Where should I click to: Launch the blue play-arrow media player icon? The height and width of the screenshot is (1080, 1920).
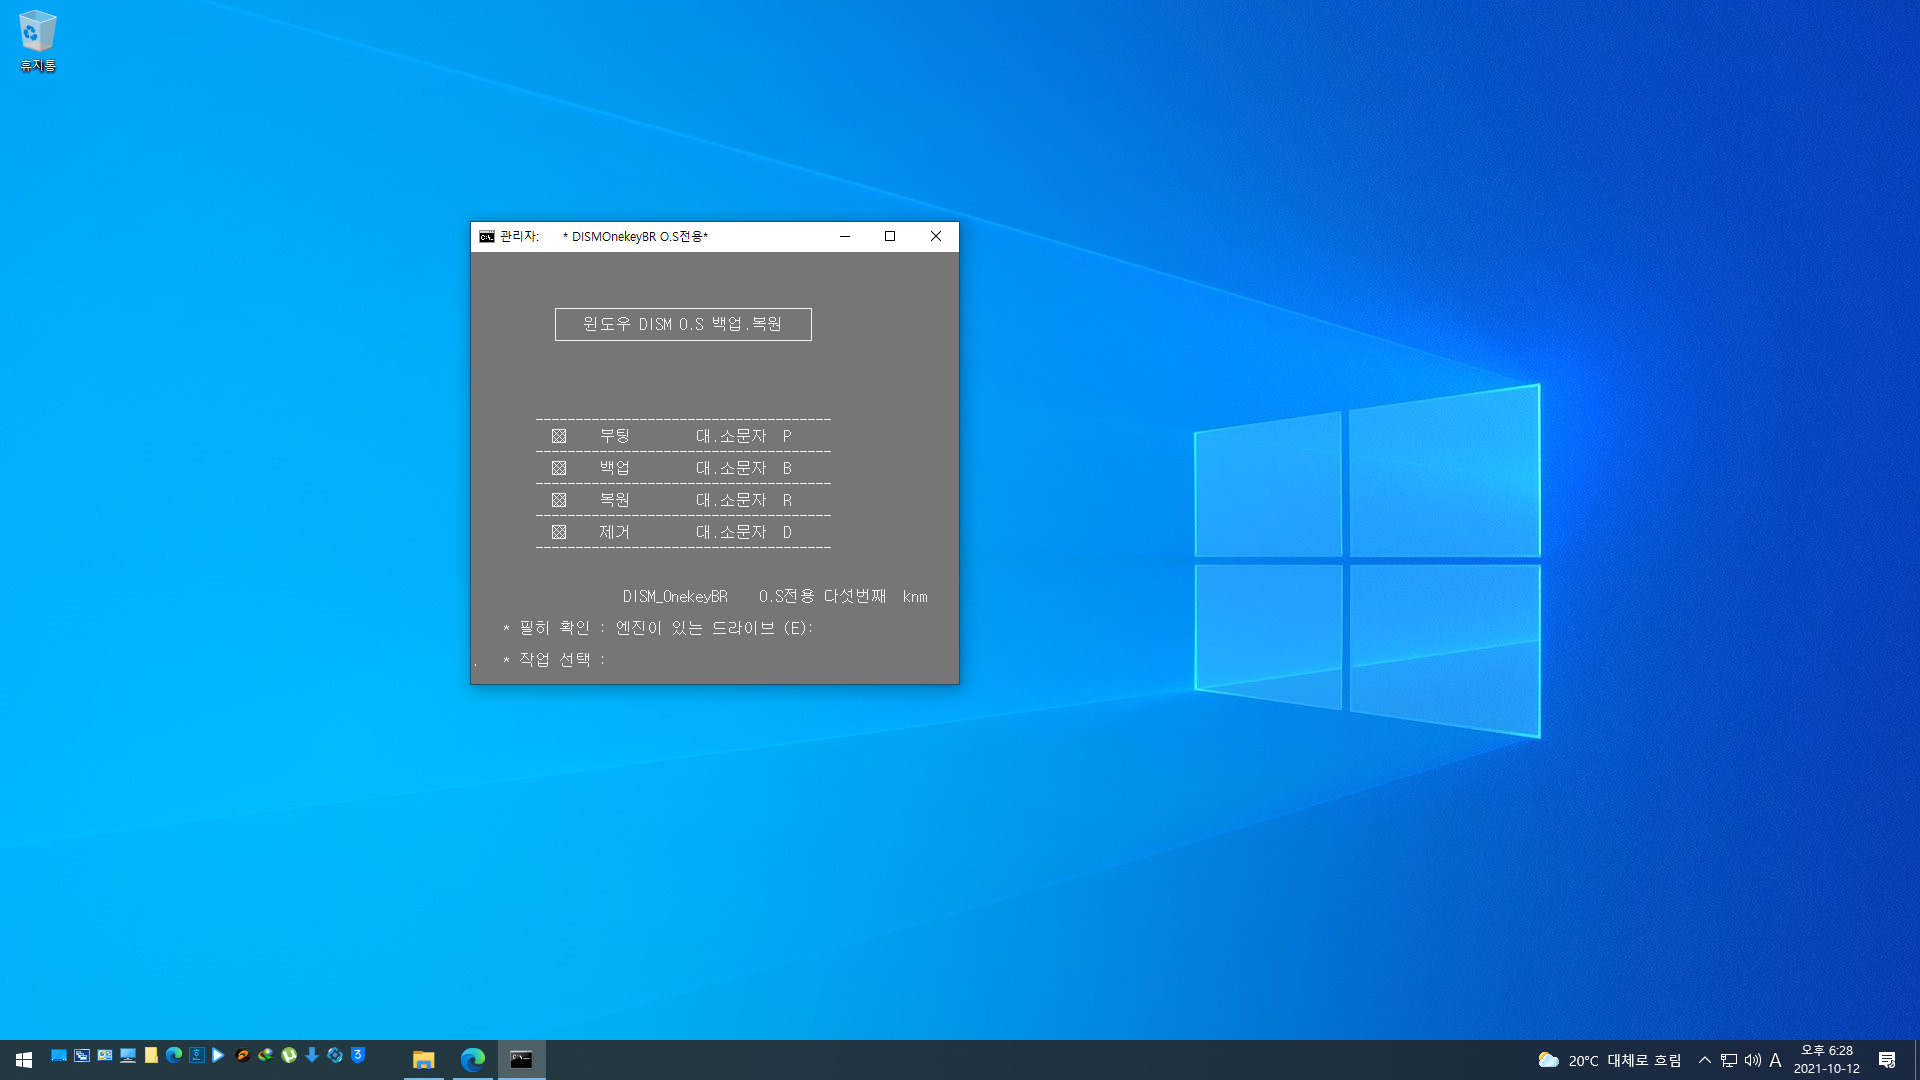(218, 1055)
